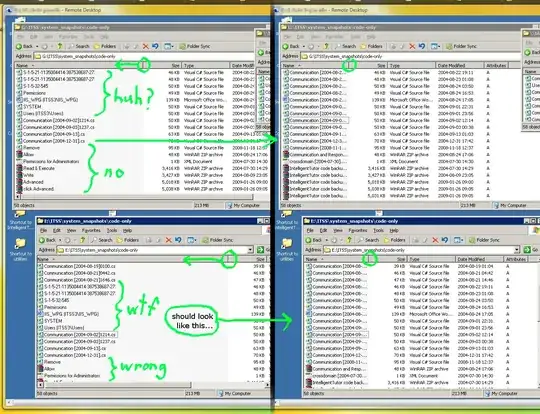Viewport: 540px width, 414px height.
Task: Open Search in left desktop's G: window
Action: click(79, 46)
